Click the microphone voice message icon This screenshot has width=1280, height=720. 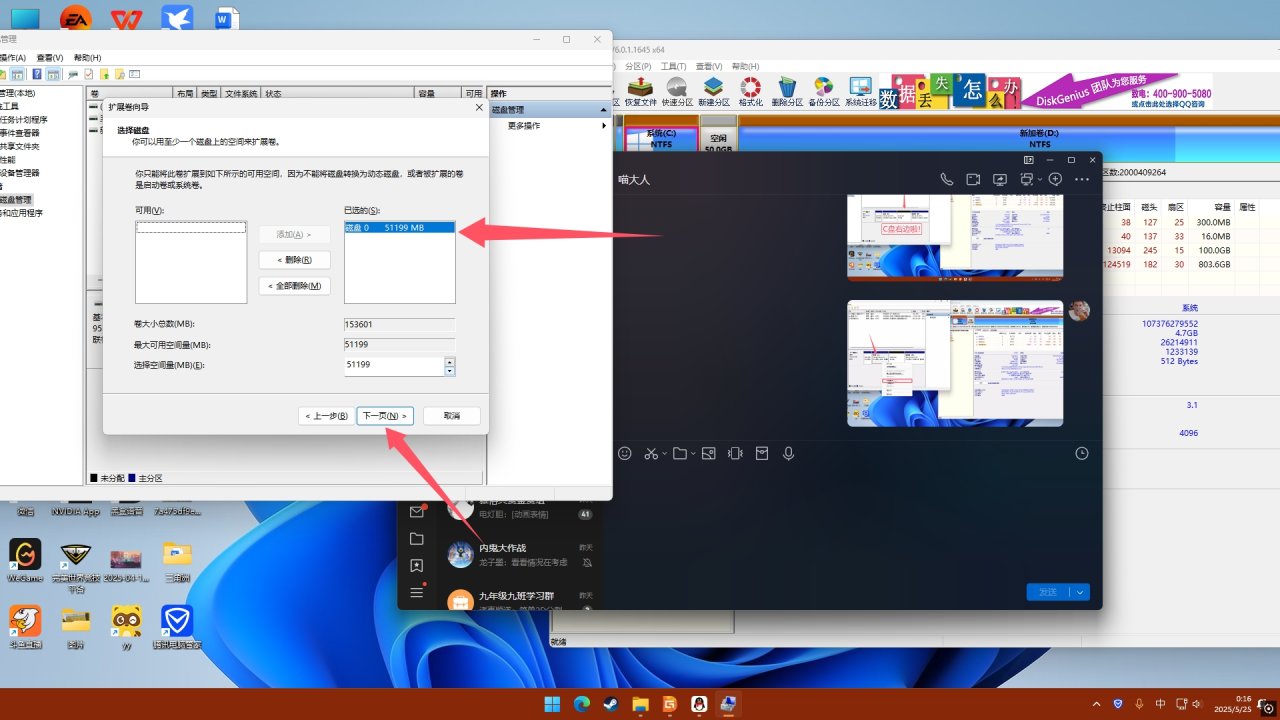[788, 453]
